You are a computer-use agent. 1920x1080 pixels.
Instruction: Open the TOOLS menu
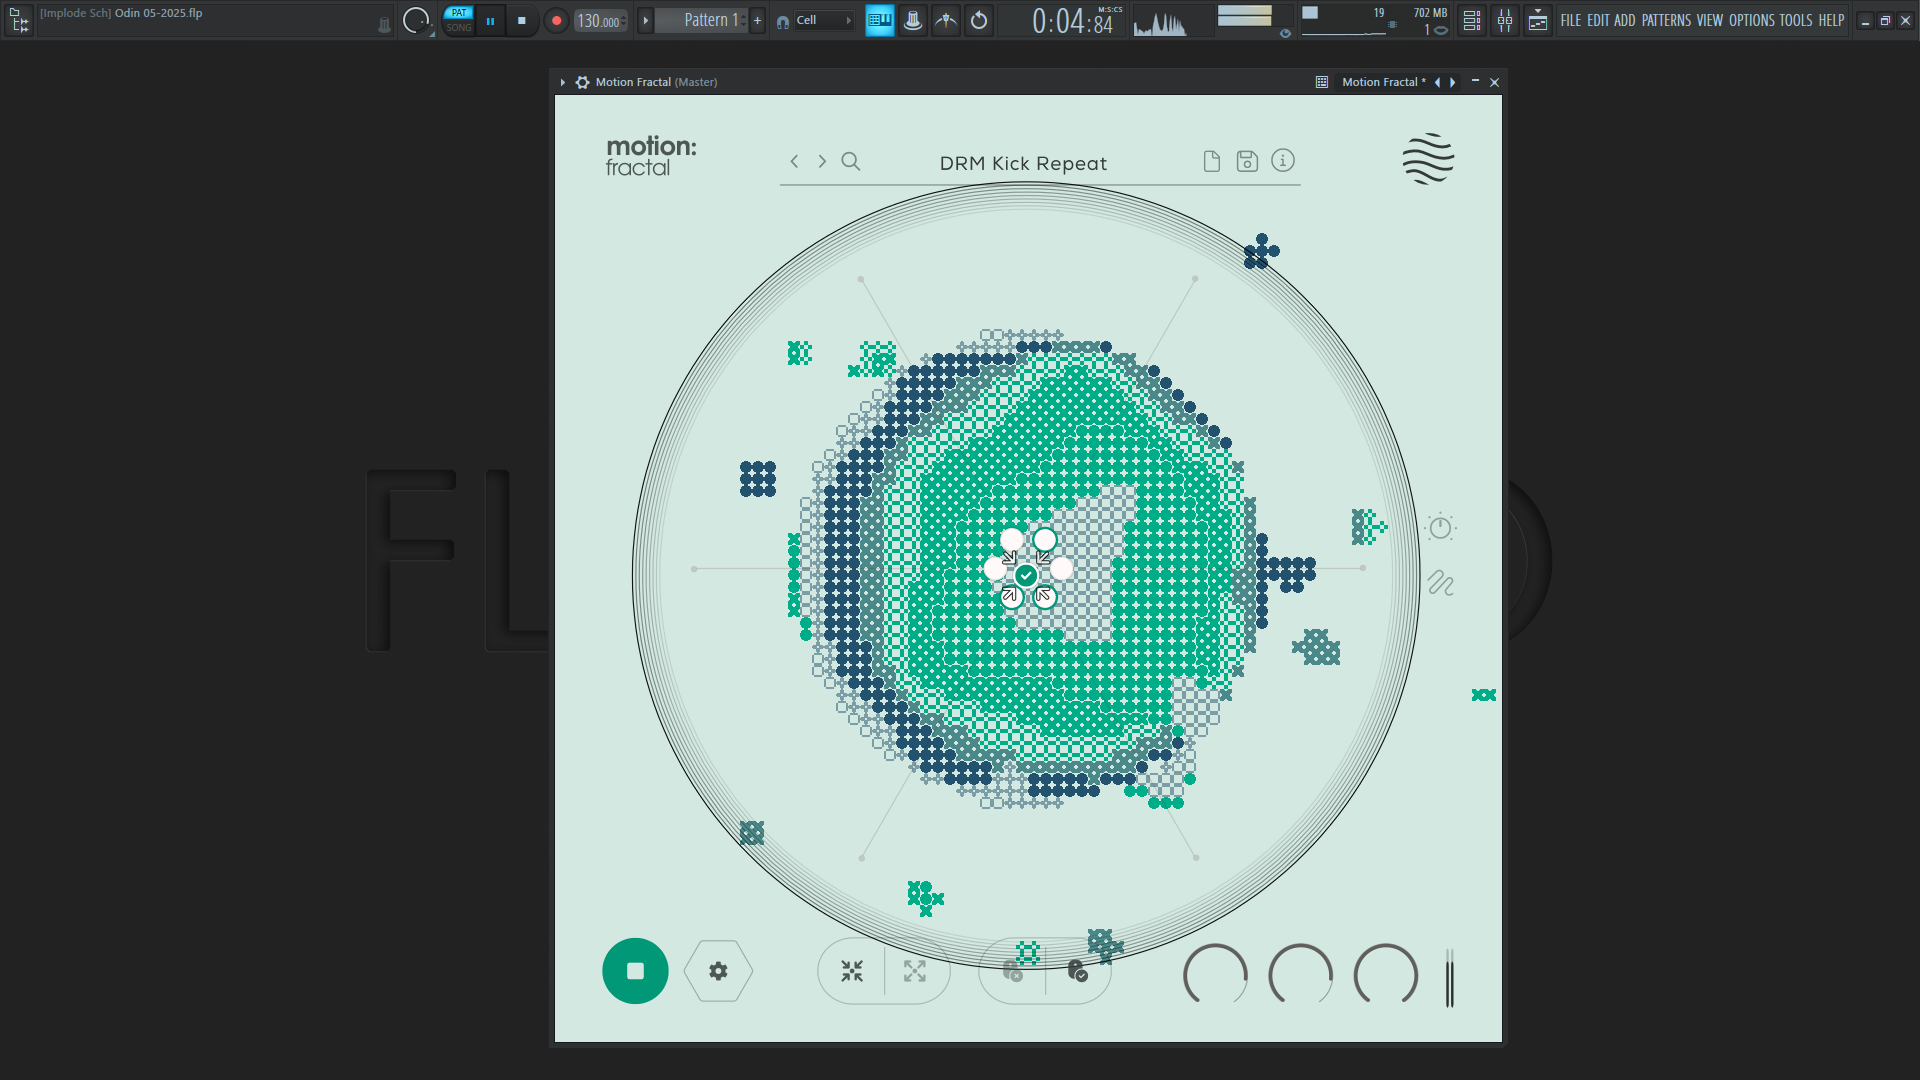point(1795,20)
